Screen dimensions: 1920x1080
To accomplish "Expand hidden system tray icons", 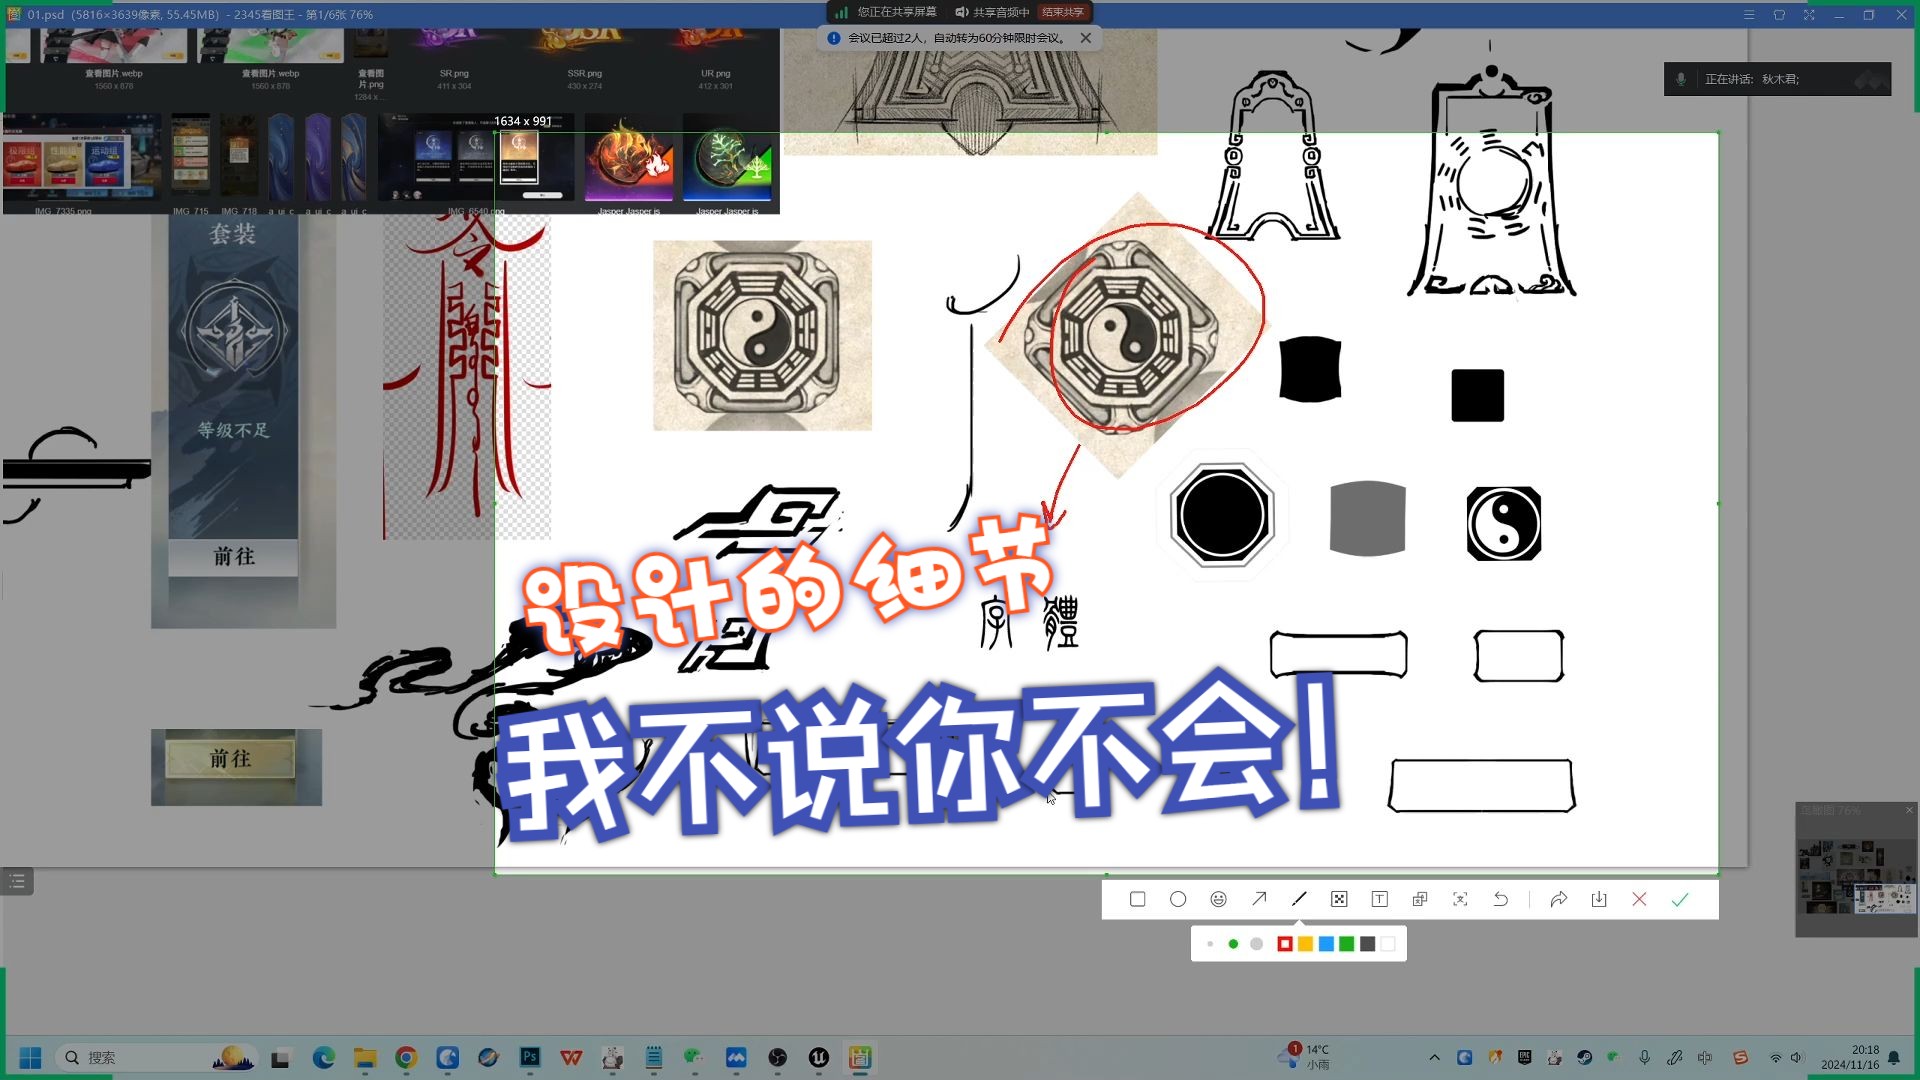I will pos(1434,1057).
